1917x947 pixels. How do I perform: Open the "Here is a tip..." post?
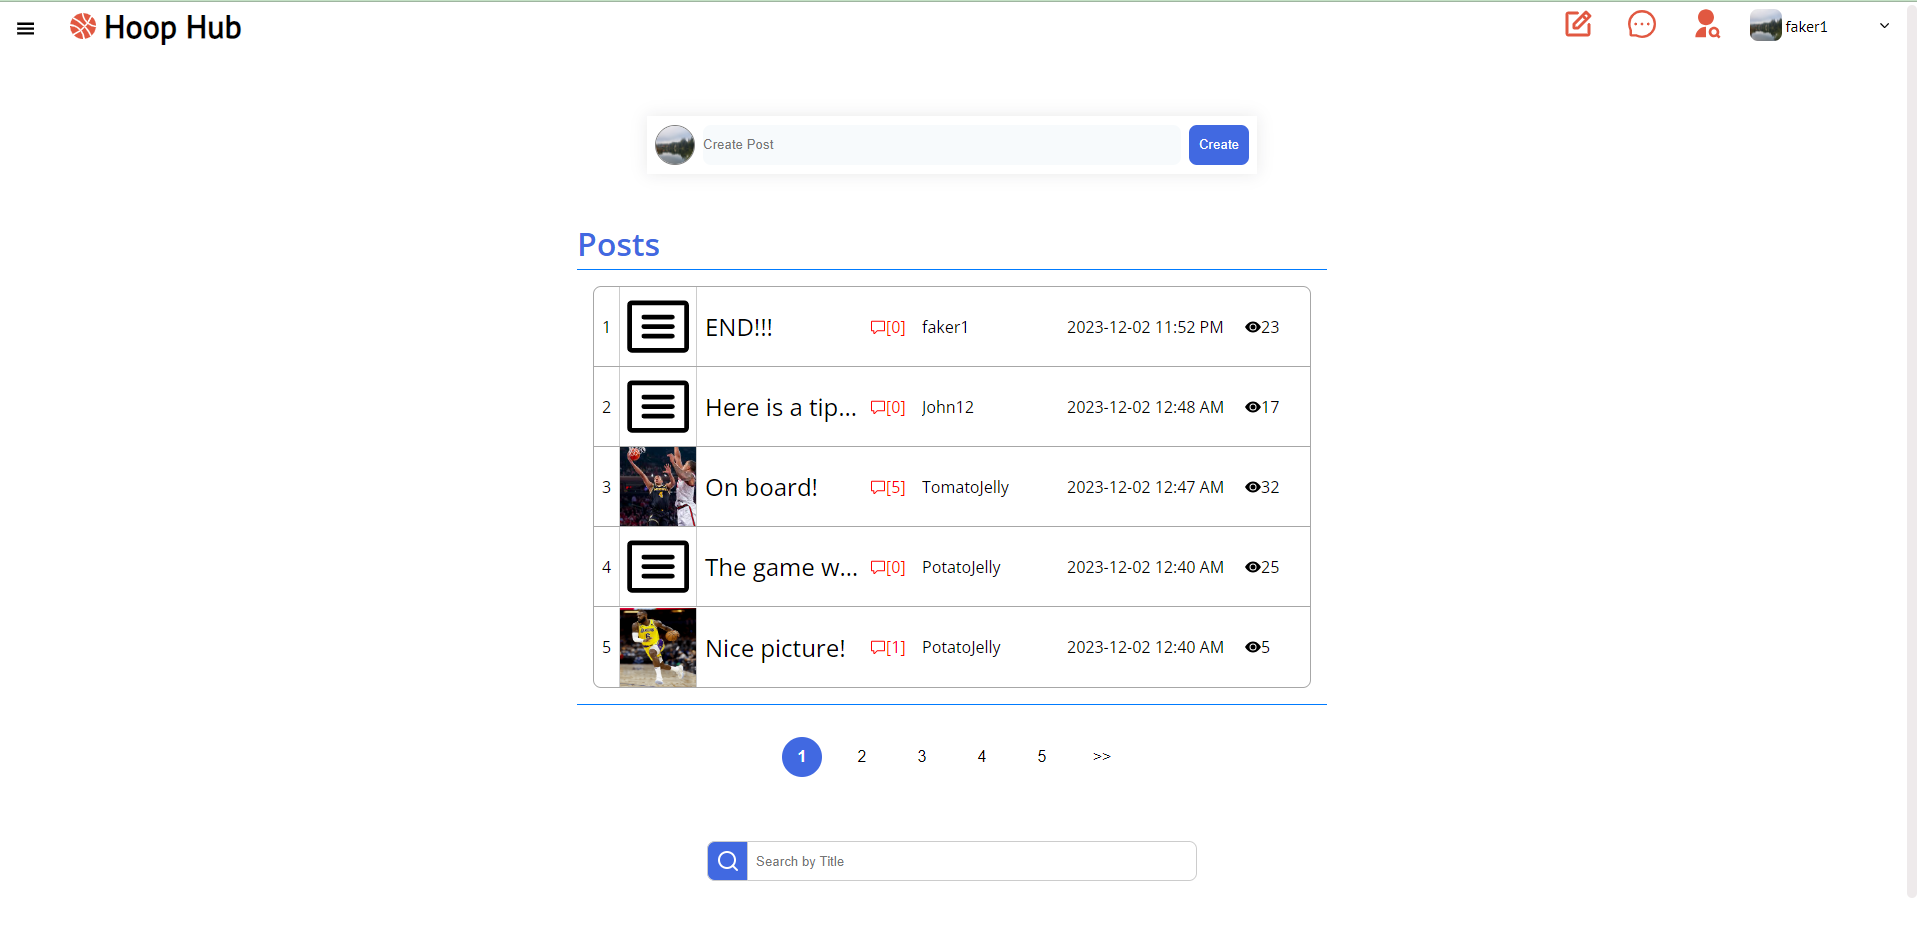(780, 408)
